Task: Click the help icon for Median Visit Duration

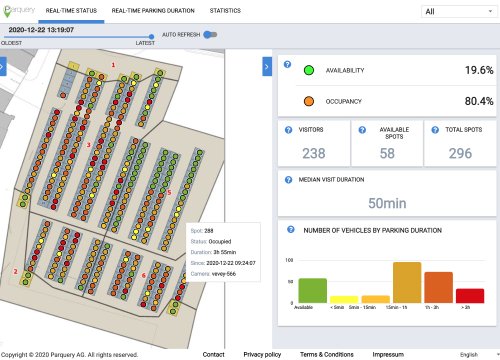Action: (x=289, y=180)
